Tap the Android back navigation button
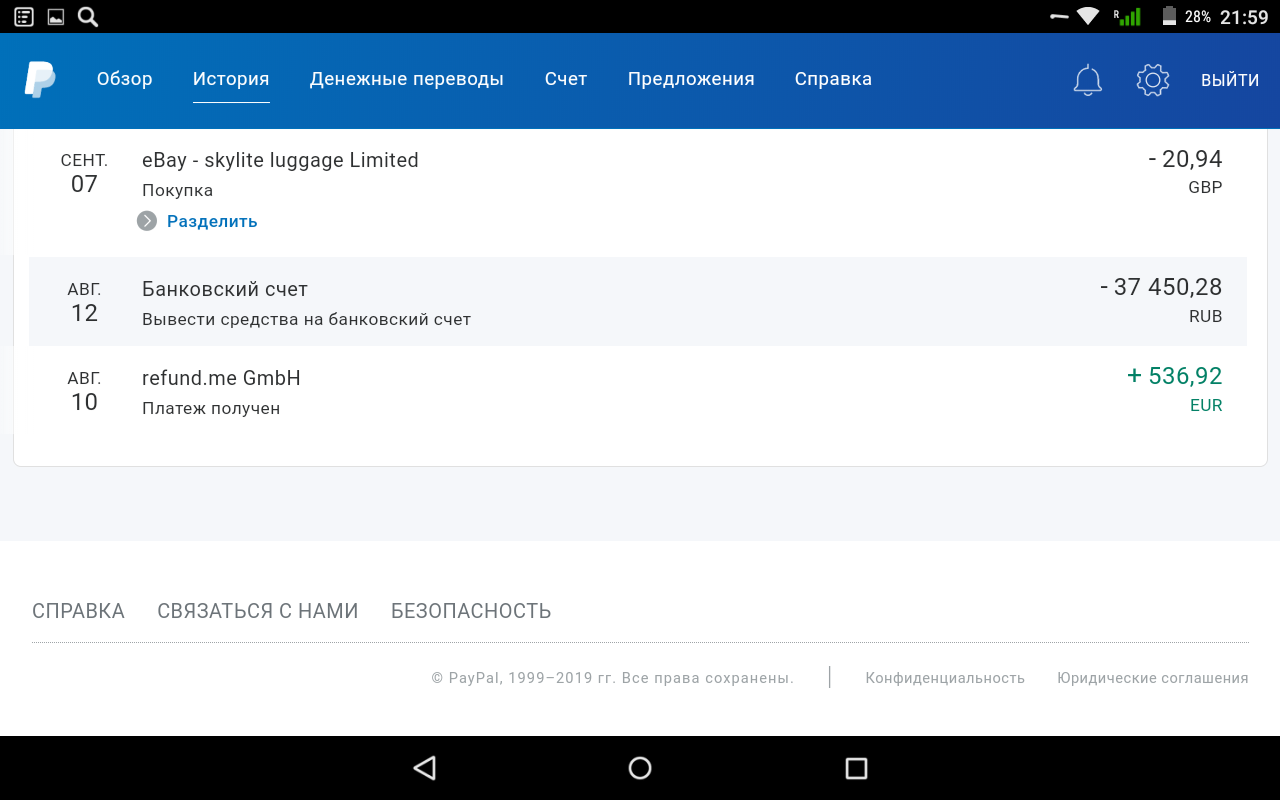Viewport: 1280px width, 800px height. 424,768
